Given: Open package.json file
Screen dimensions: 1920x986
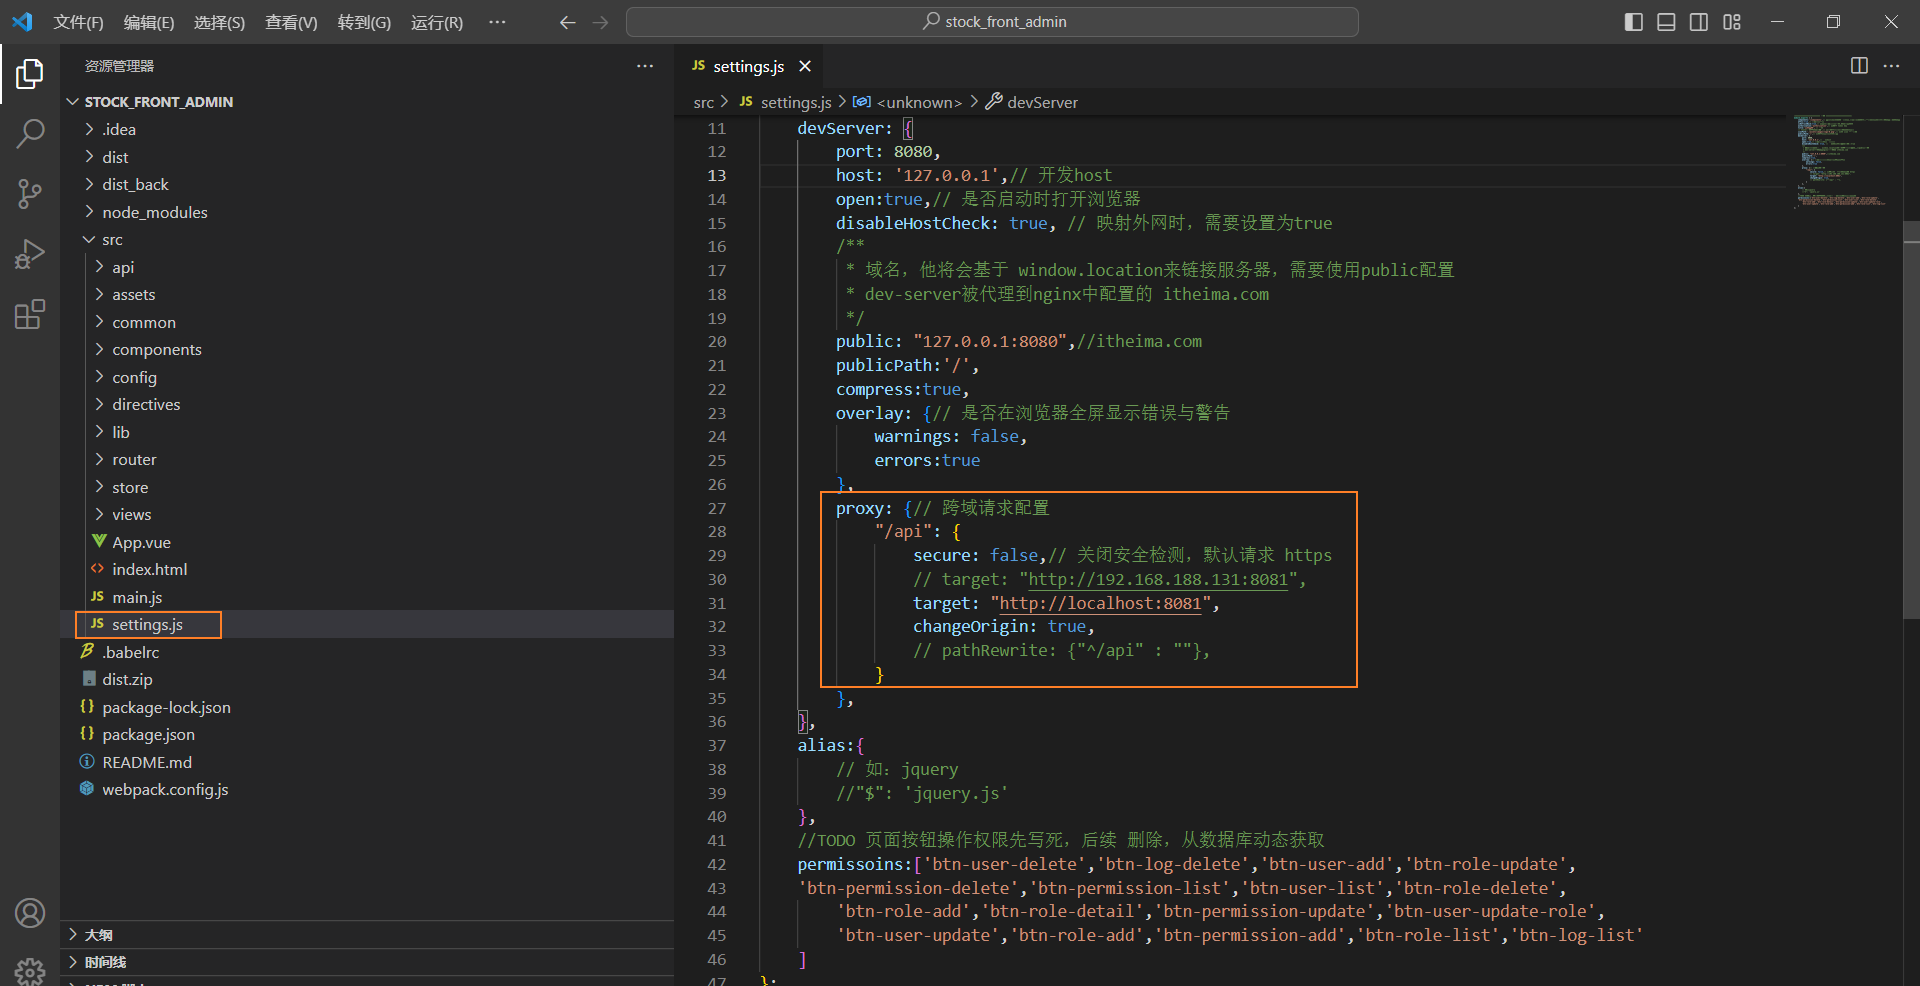Looking at the screenshot, I should tap(367, 734).
